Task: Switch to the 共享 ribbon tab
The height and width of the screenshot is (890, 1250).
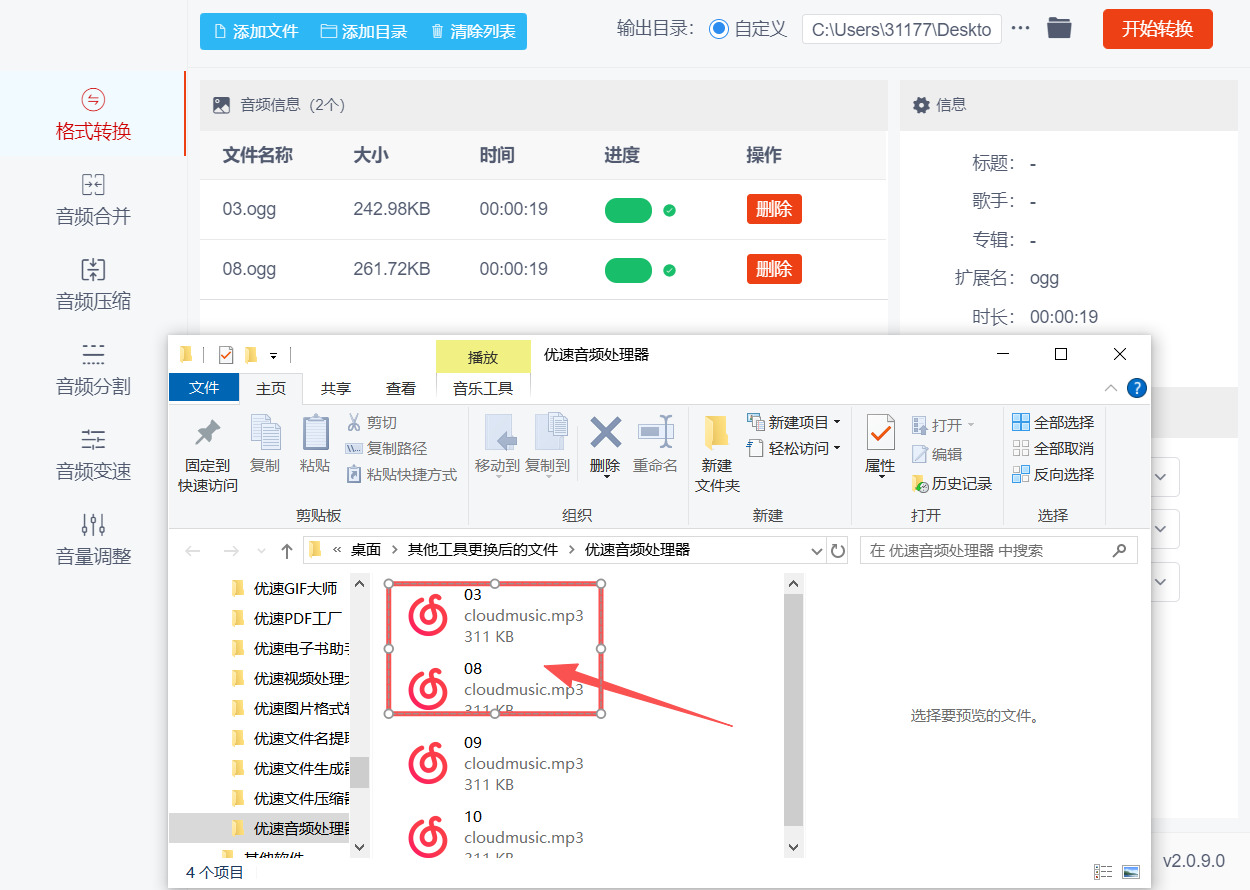Action: [x=336, y=388]
